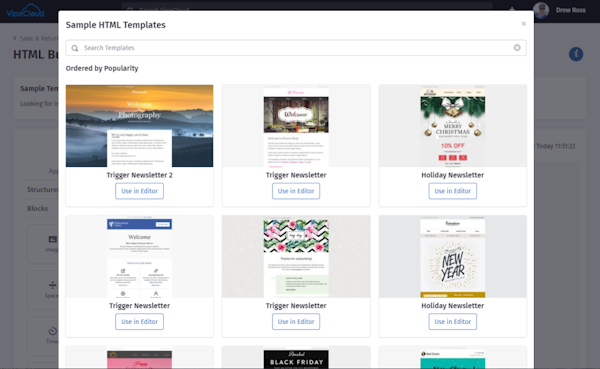Click the plus icon in the top bar
The width and height of the screenshot is (600, 369).
(512, 9)
